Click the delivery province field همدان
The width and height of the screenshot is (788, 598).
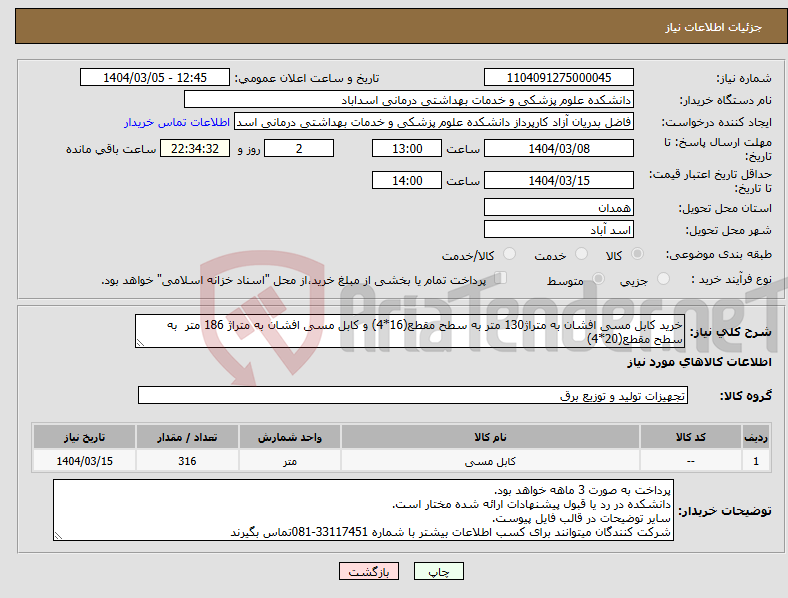pyautogui.click(x=559, y=207)
